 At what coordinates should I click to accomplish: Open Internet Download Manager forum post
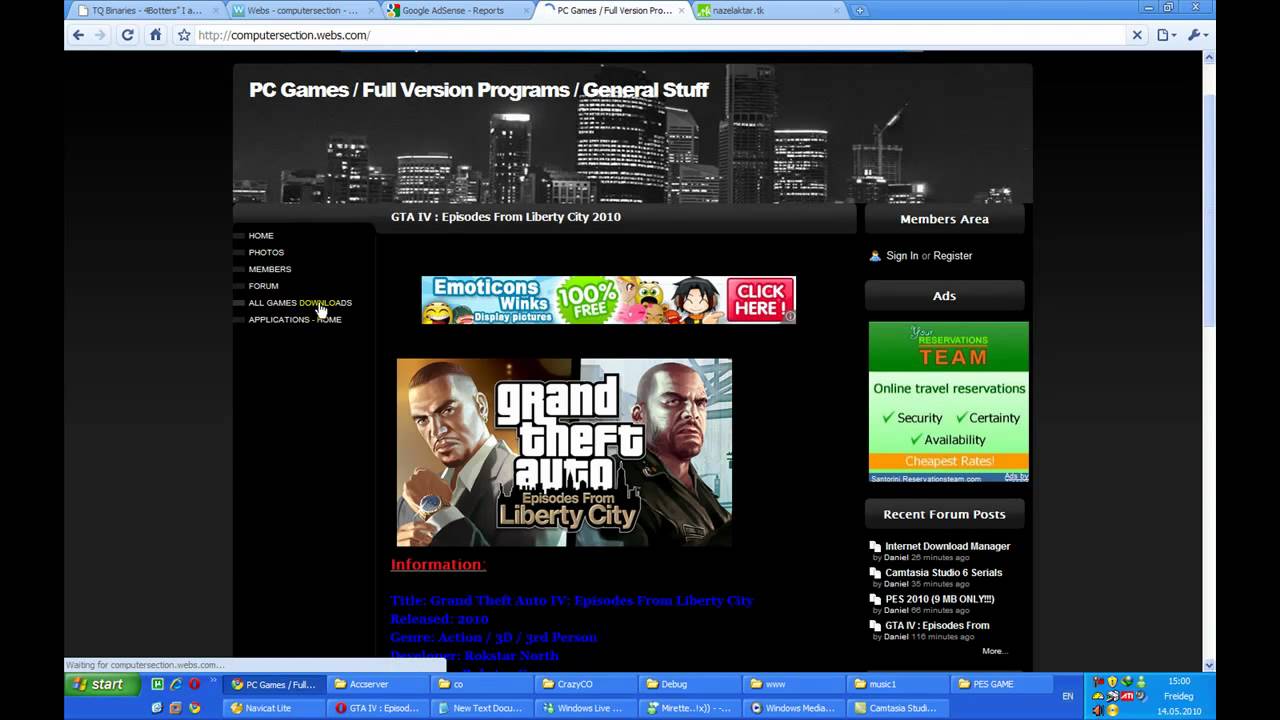pos(947,547)
